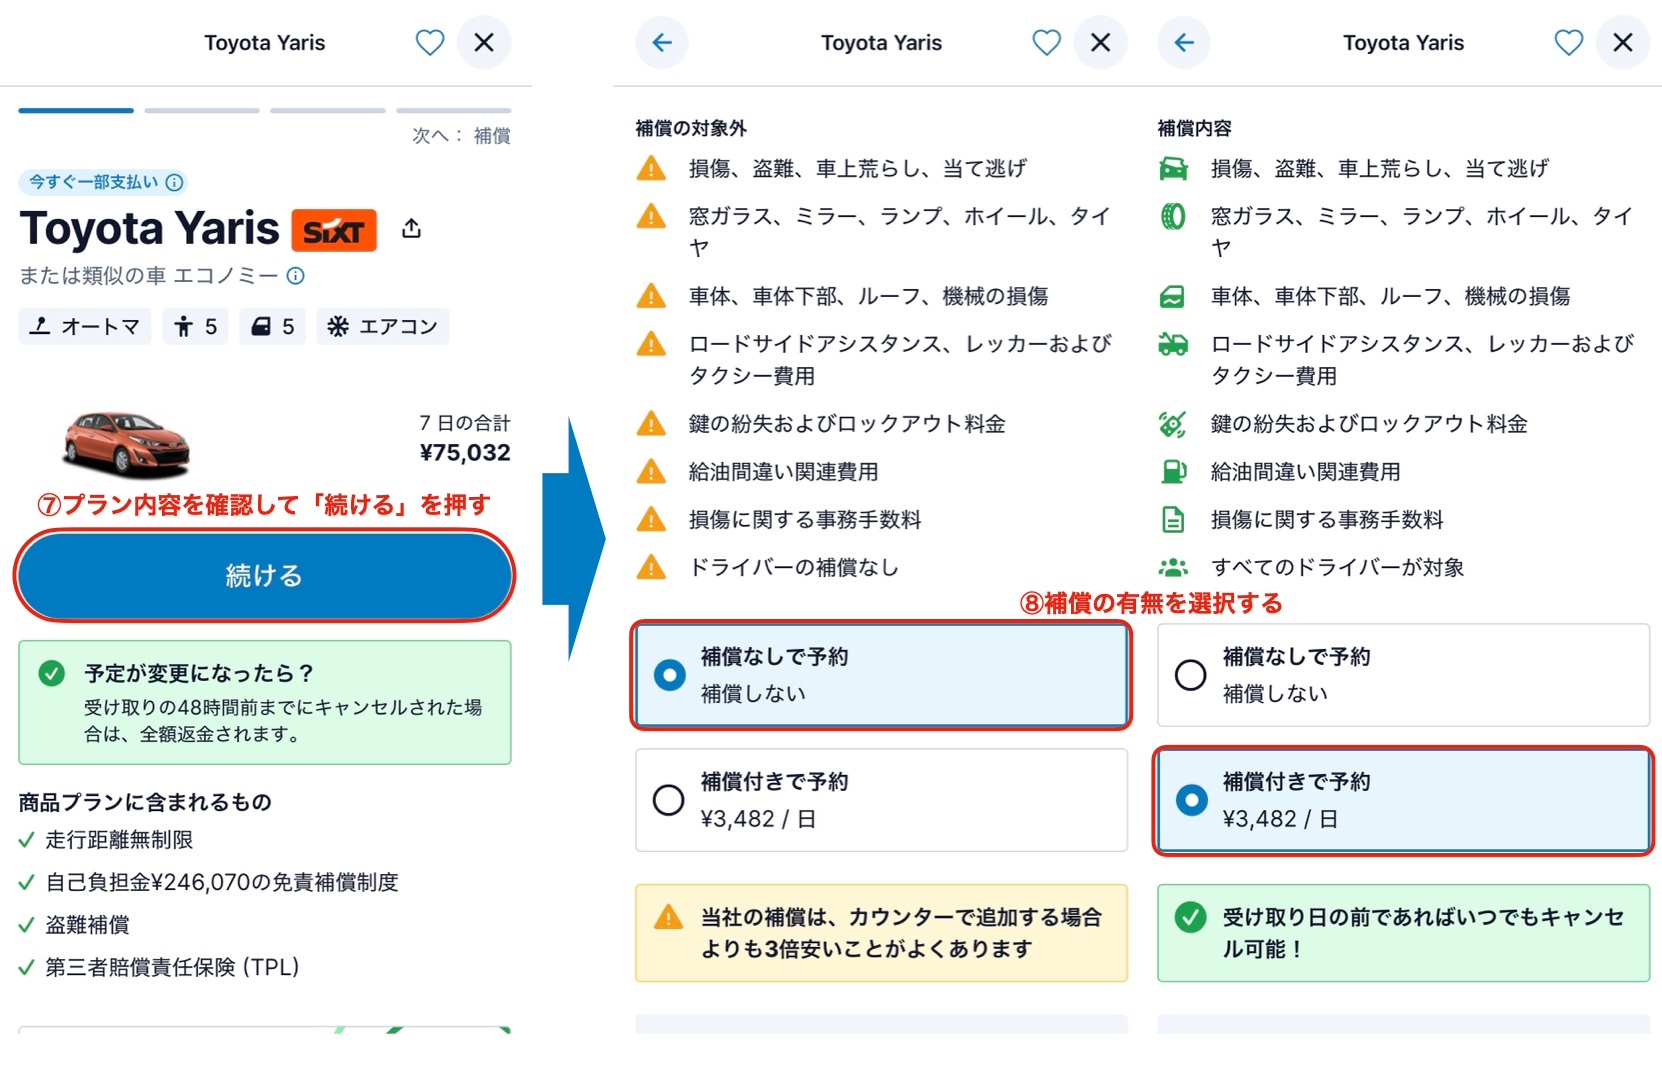Tap the 予定が変更になったら？ heading

click(199, 673)
